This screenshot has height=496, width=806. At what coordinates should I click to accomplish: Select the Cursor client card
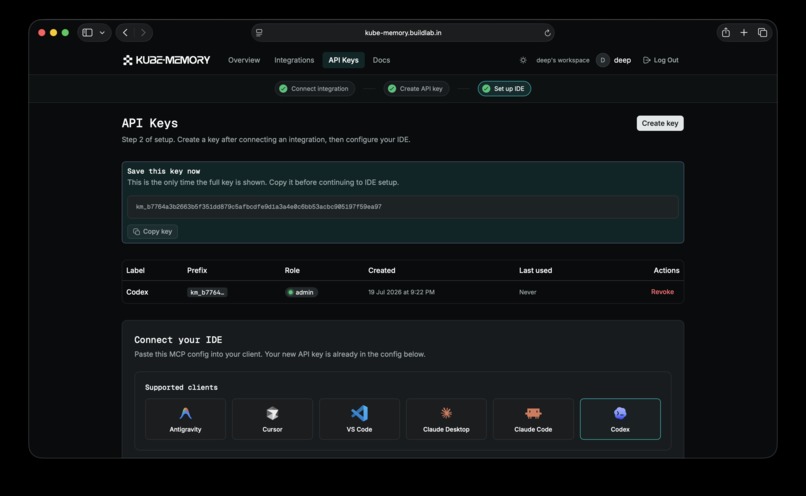point(272,419)
